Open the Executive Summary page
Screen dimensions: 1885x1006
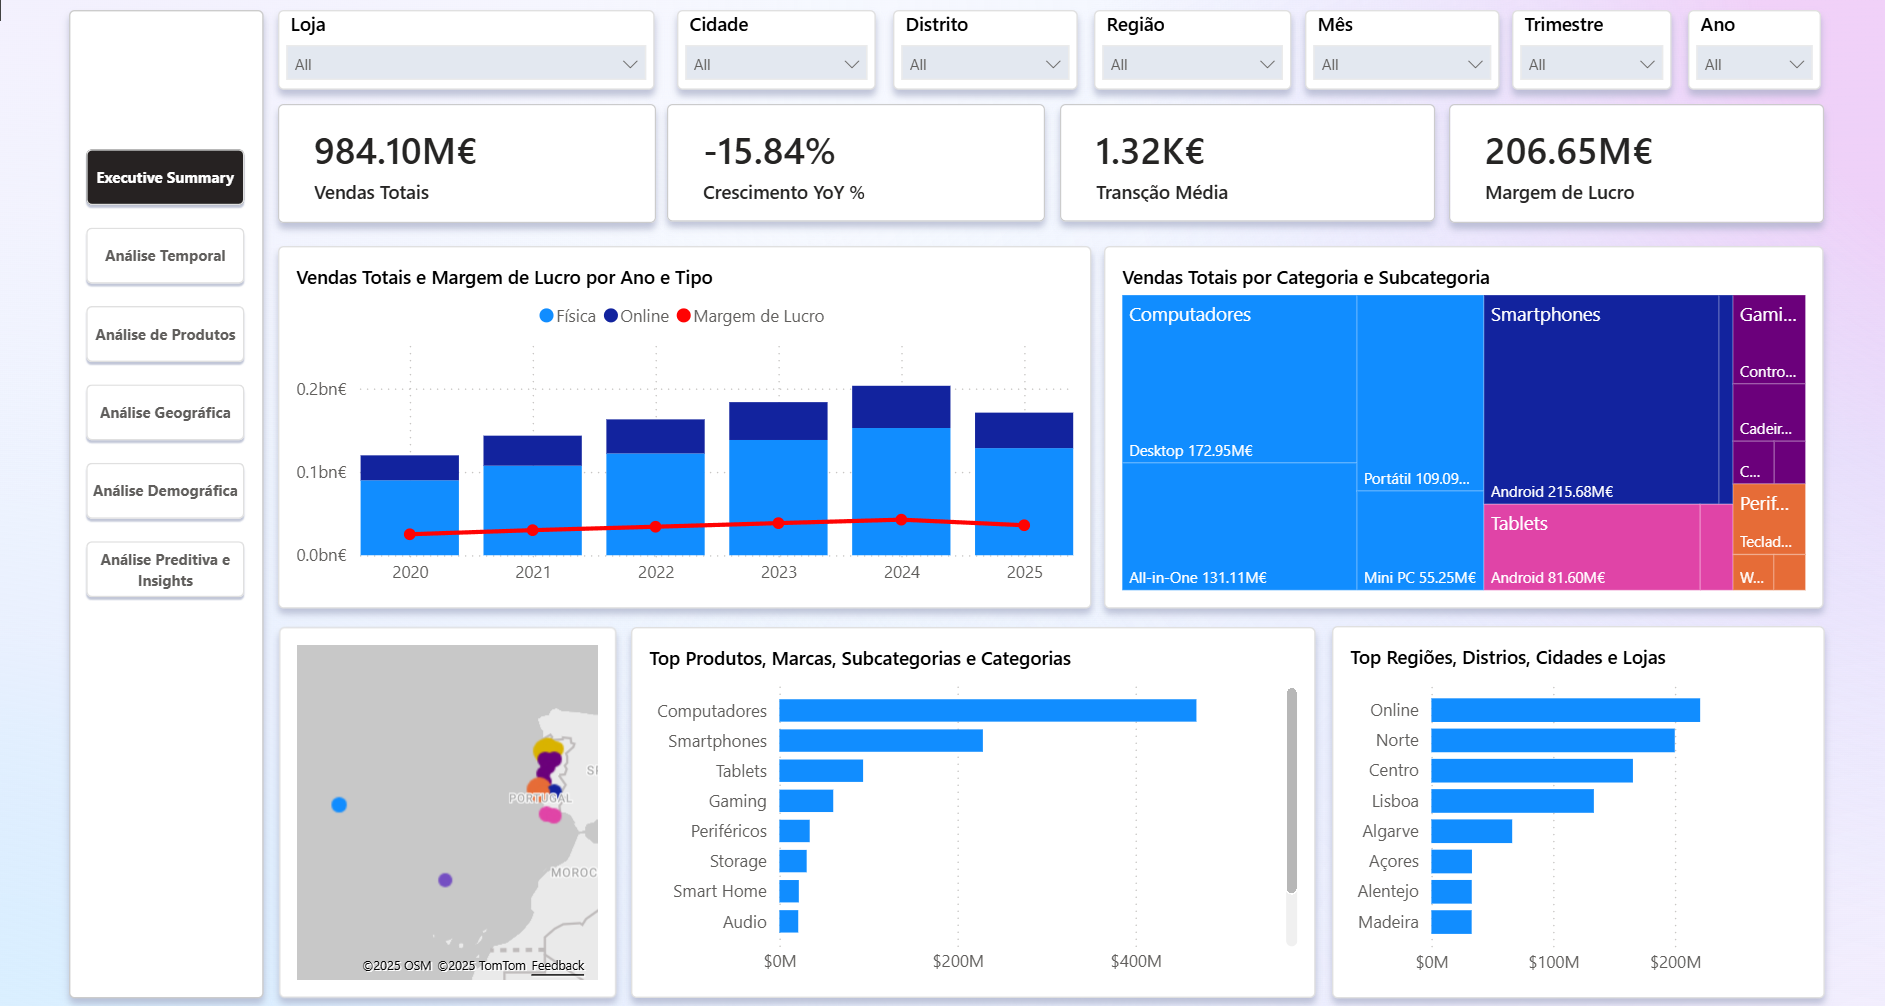point(165,178)
